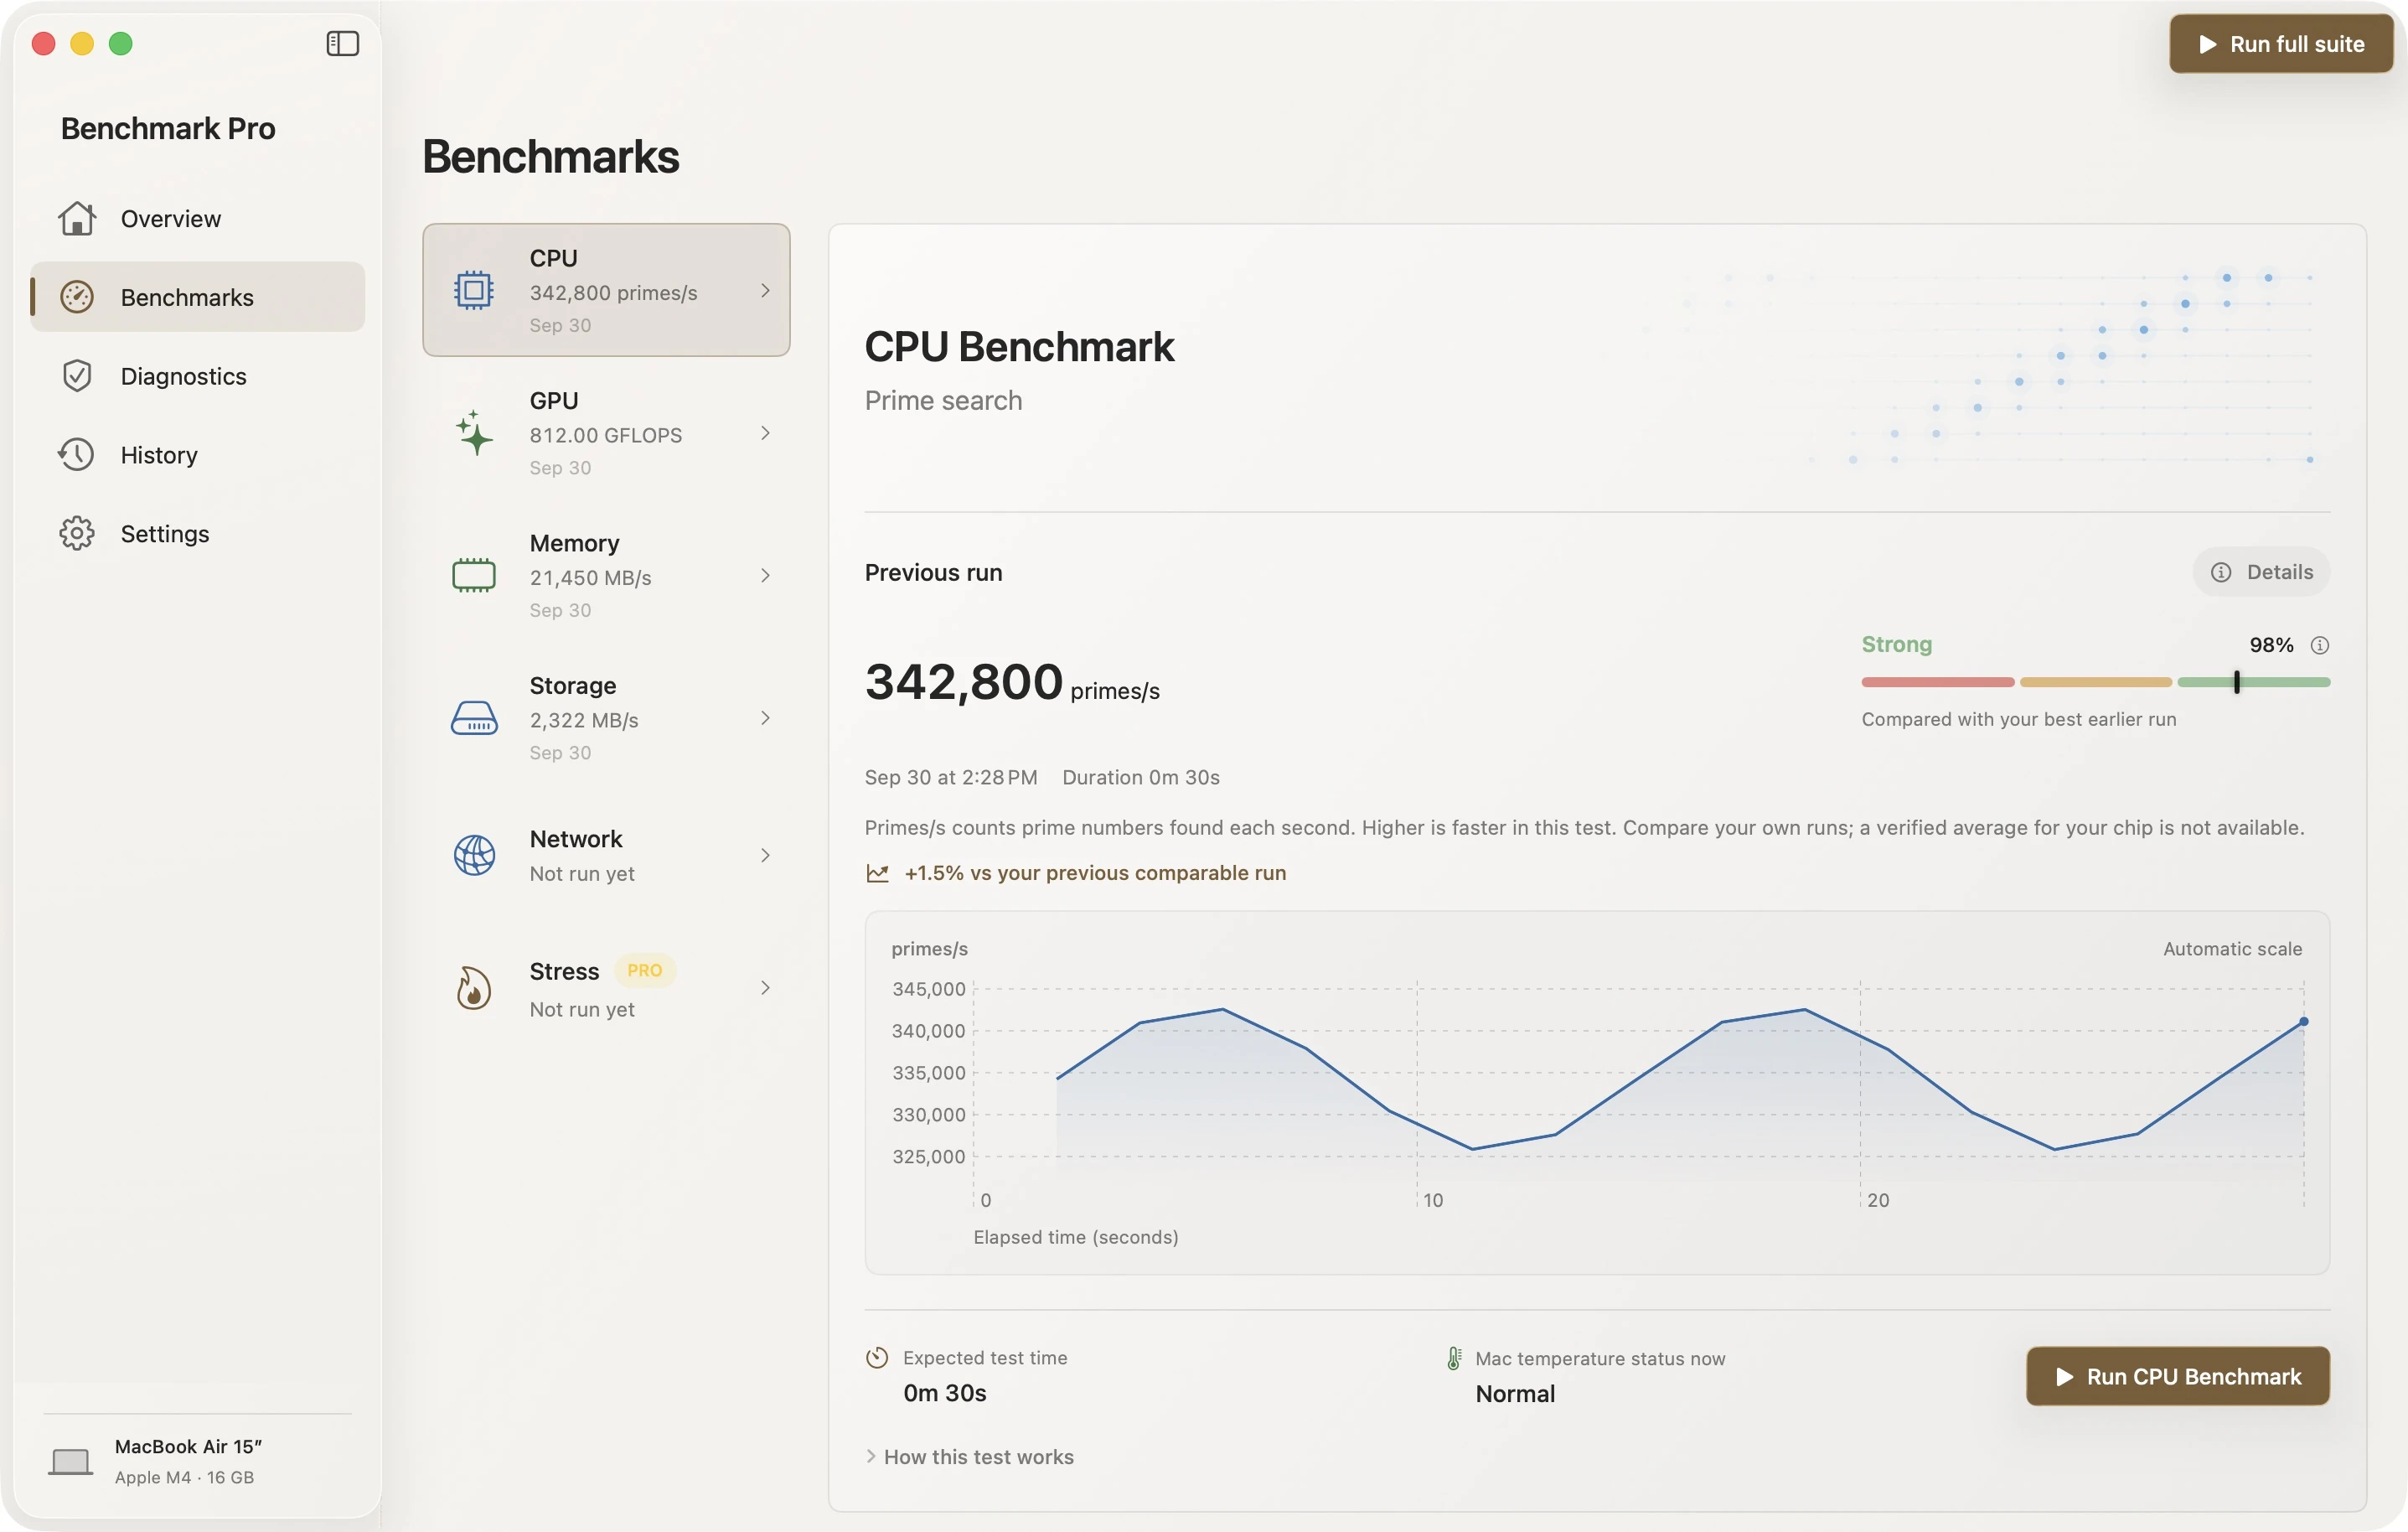The width and height of the screenshot is (2408, 1532).
Task: Click '+1.5% vs your previous comparable run'
Action: (1095, 873)
